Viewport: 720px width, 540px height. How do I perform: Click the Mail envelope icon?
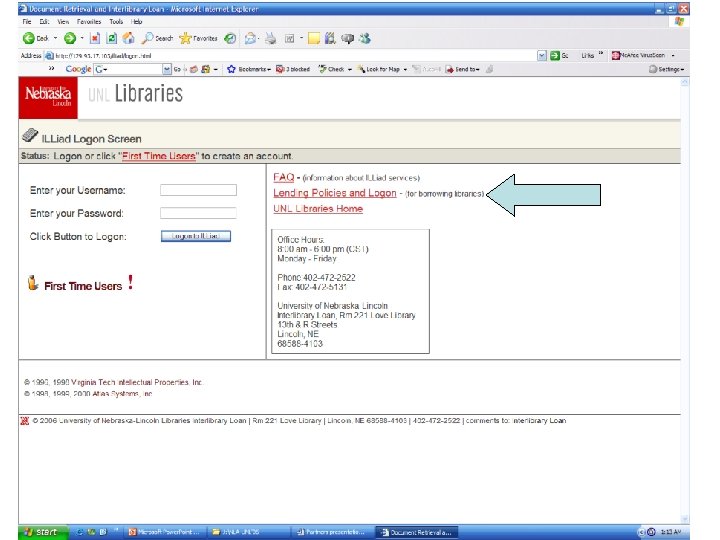point(250,39)
